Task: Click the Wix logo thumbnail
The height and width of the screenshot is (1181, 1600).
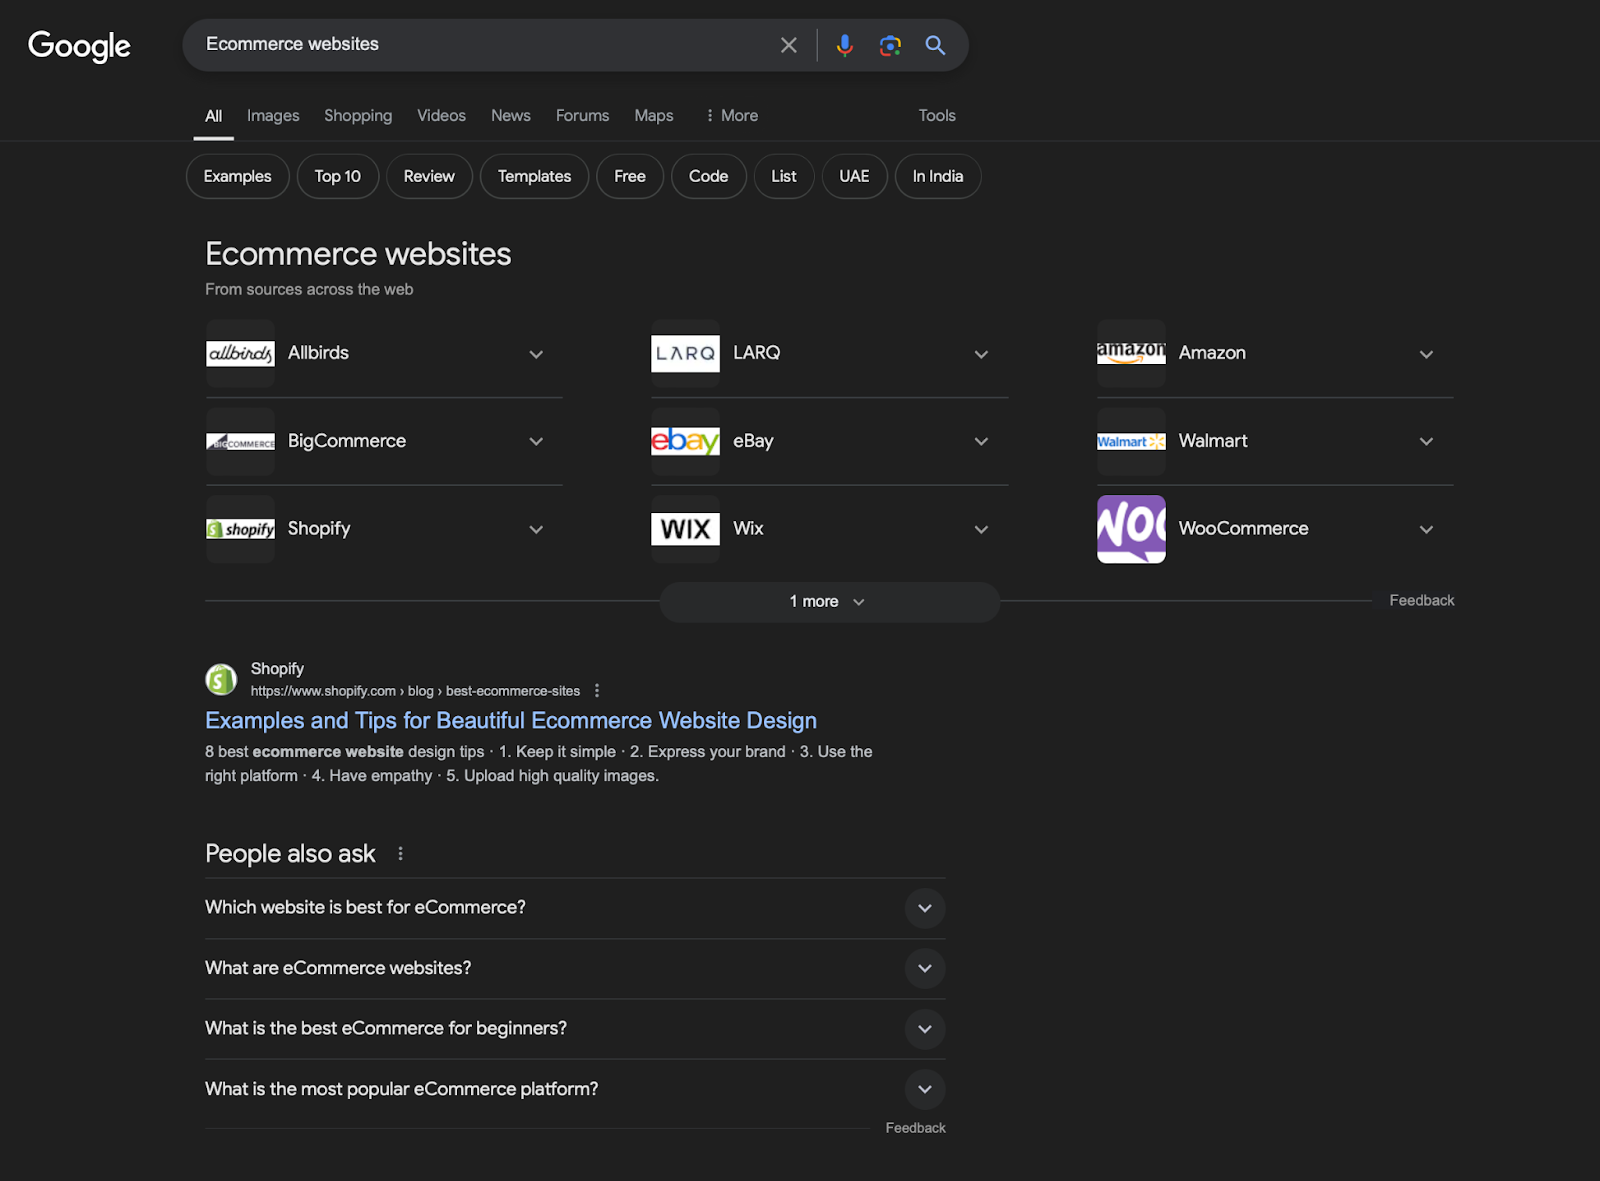Action: point(685,529)
